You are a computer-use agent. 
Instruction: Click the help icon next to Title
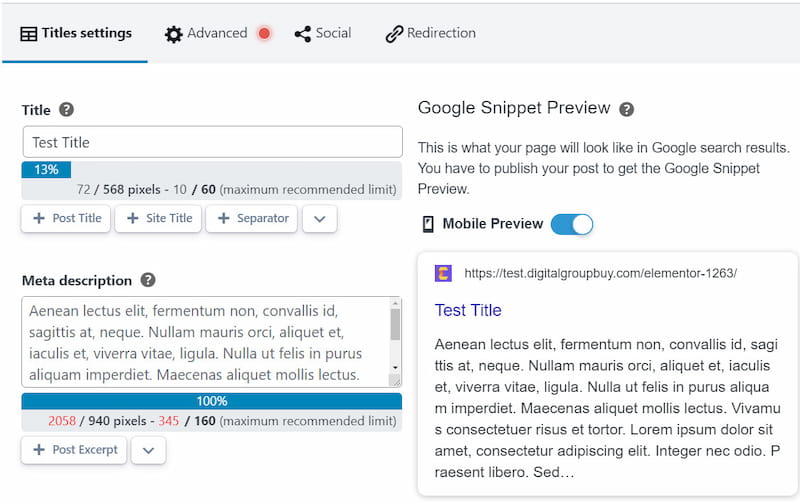67,110
